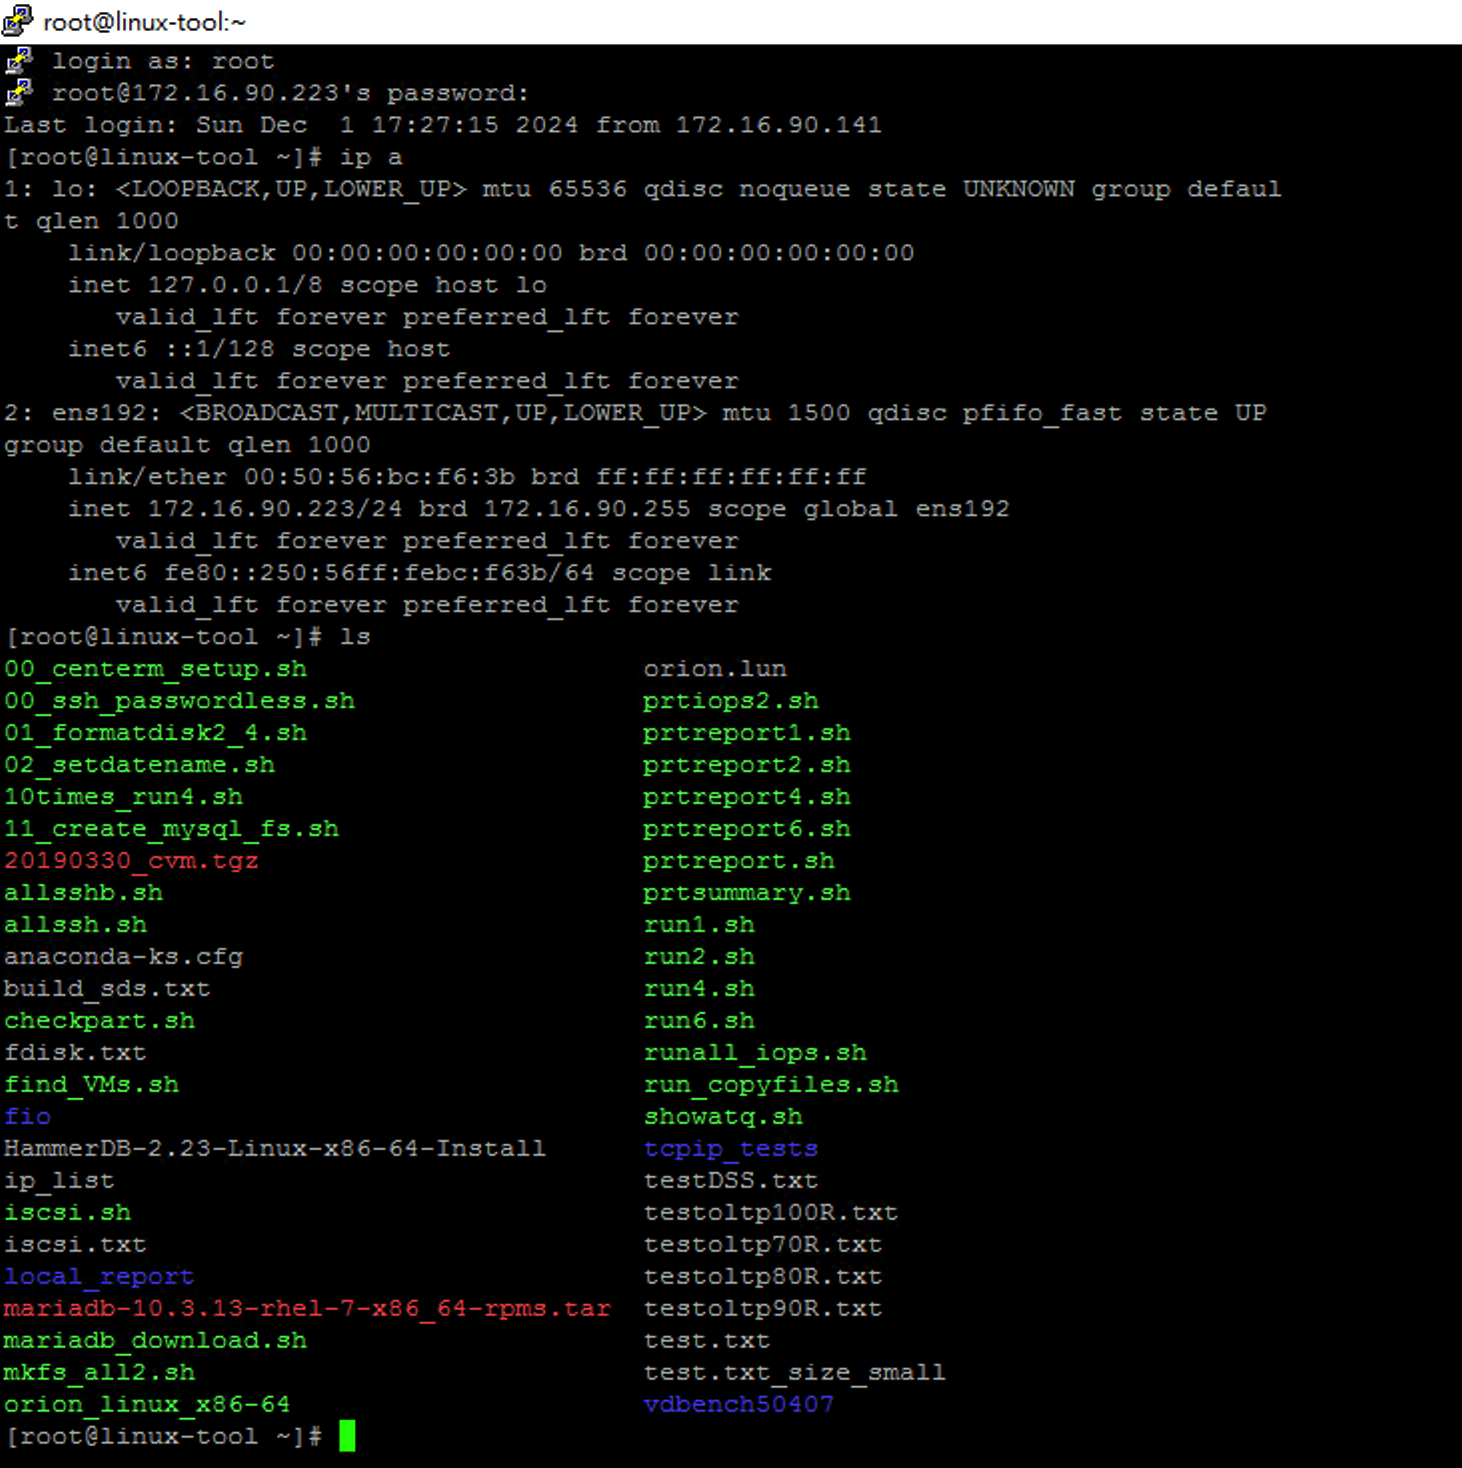Click the file name testoltp80R.txt
Image resolution: width=1462 pixels, height=1468 pixels.
click(763, 1277)
